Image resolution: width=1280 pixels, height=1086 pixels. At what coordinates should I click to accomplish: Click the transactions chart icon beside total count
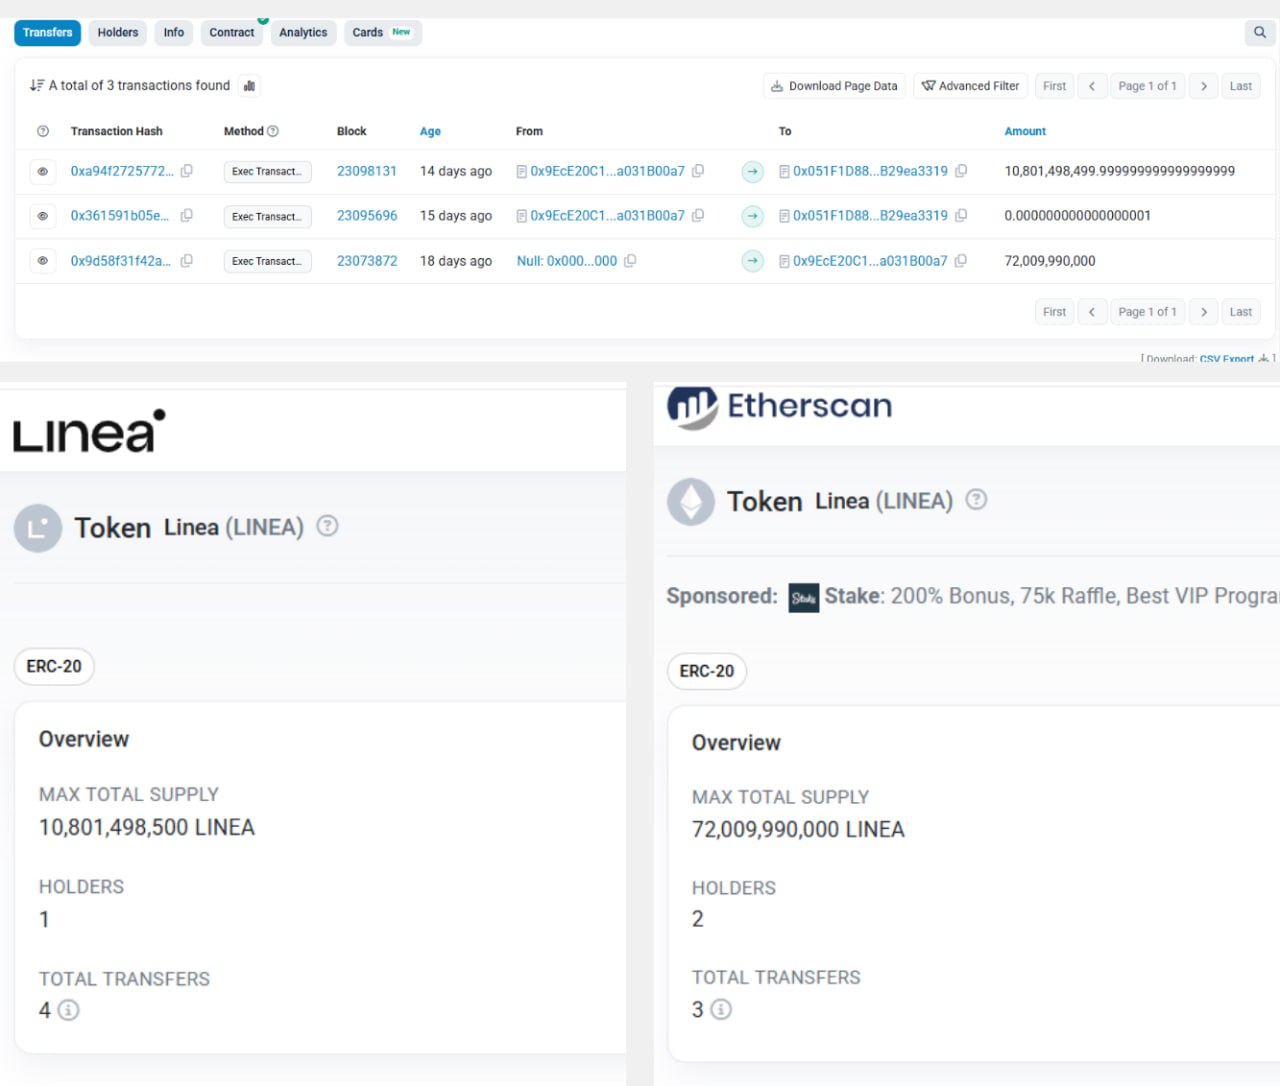[250, 86]
